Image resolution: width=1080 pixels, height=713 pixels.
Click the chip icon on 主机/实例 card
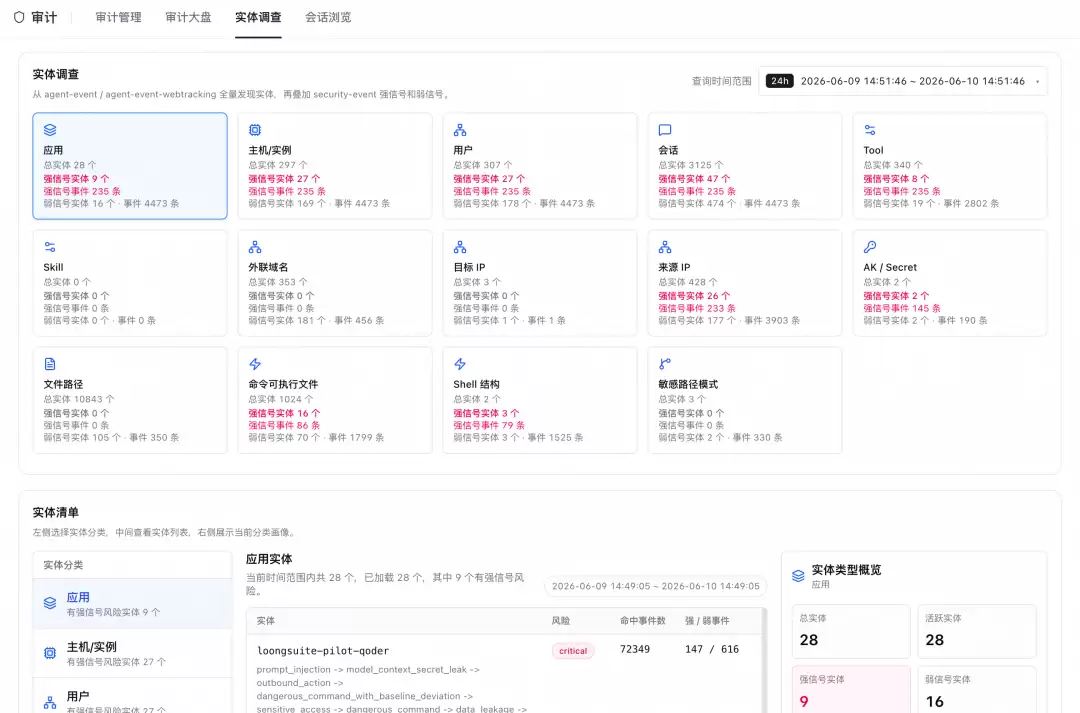click(255, 130)
